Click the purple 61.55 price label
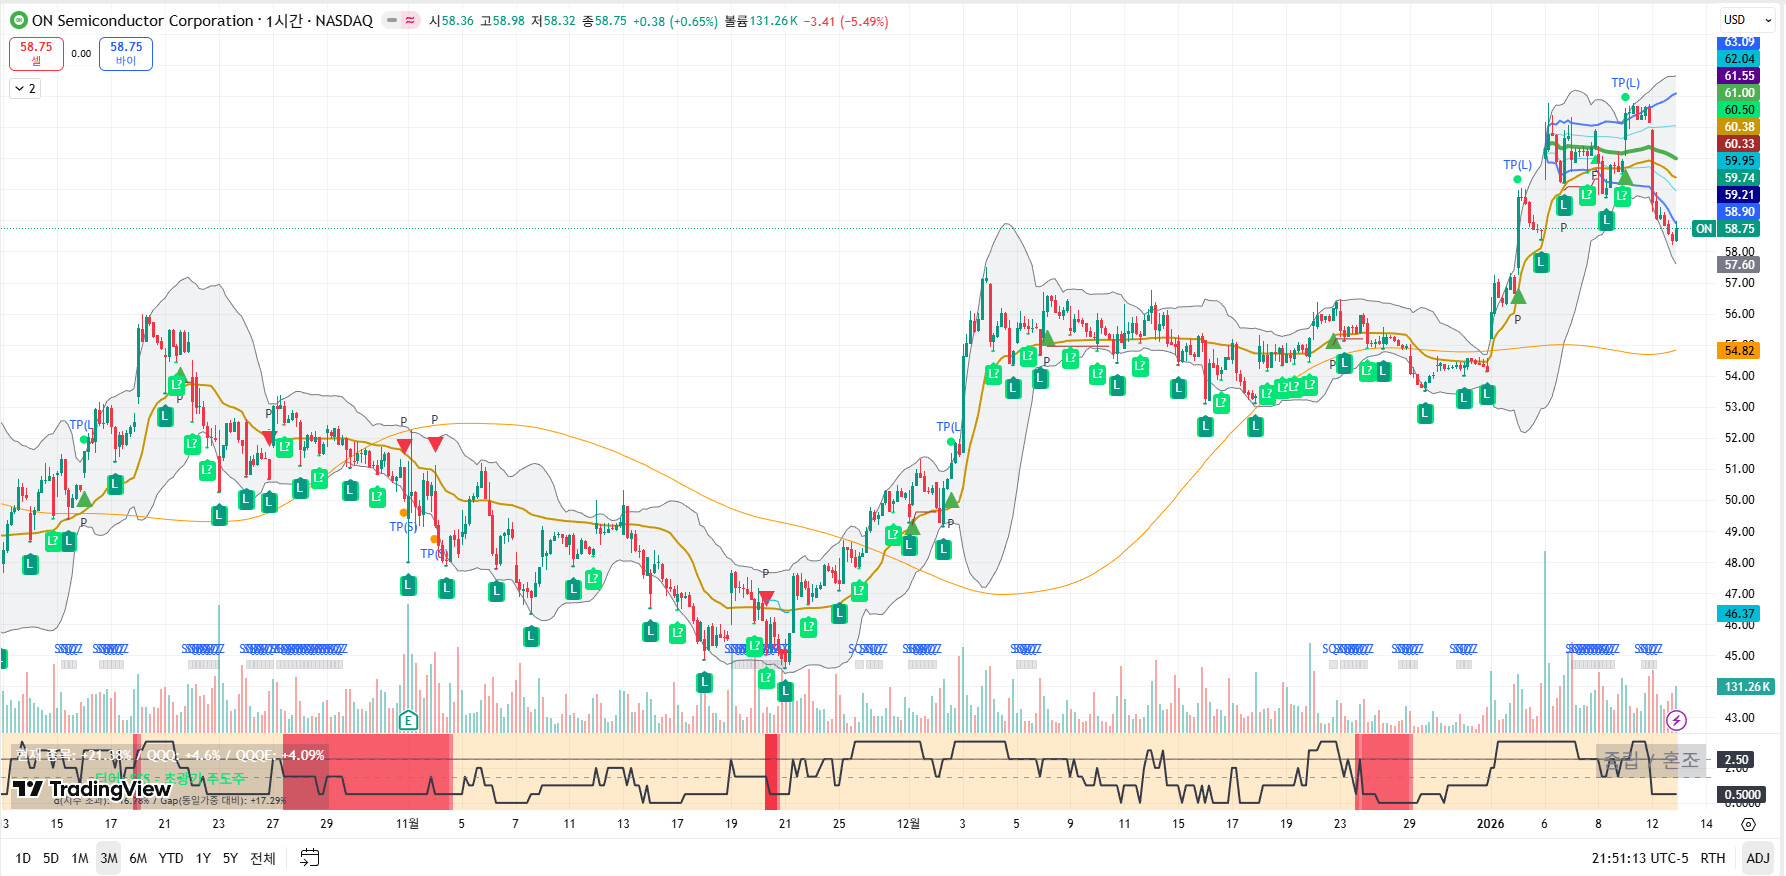 coord(1739,76)
